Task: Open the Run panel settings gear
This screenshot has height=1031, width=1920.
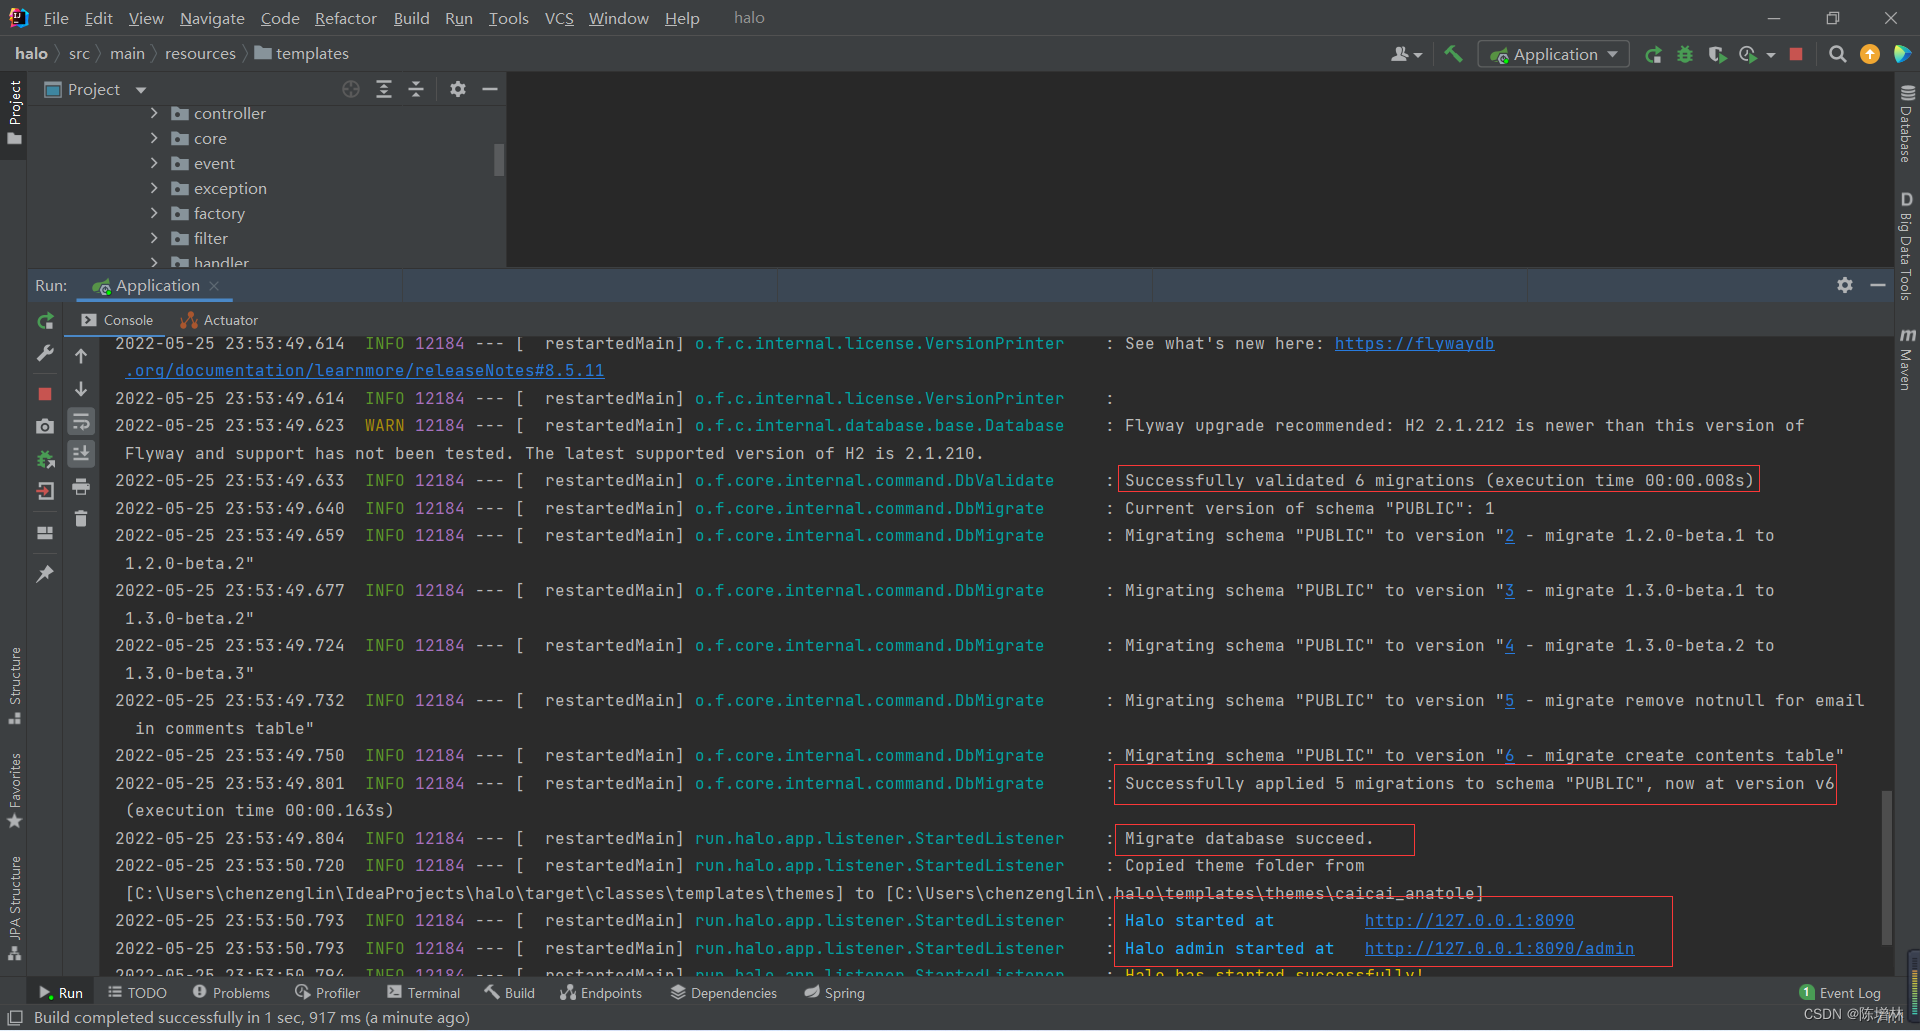Action: click(1845, 285)
